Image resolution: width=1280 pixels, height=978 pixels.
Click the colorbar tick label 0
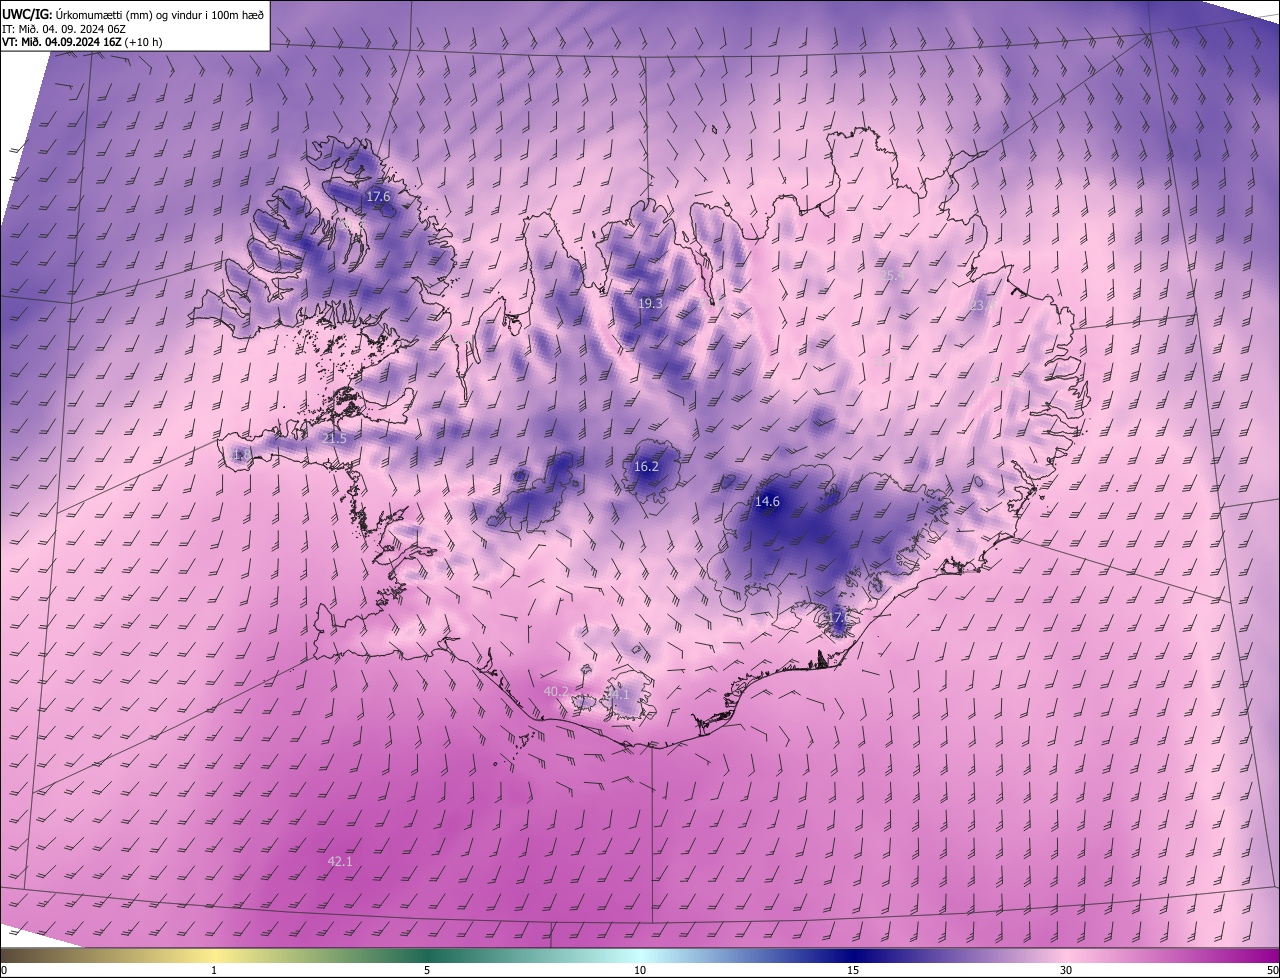click(x=3, y=970)
